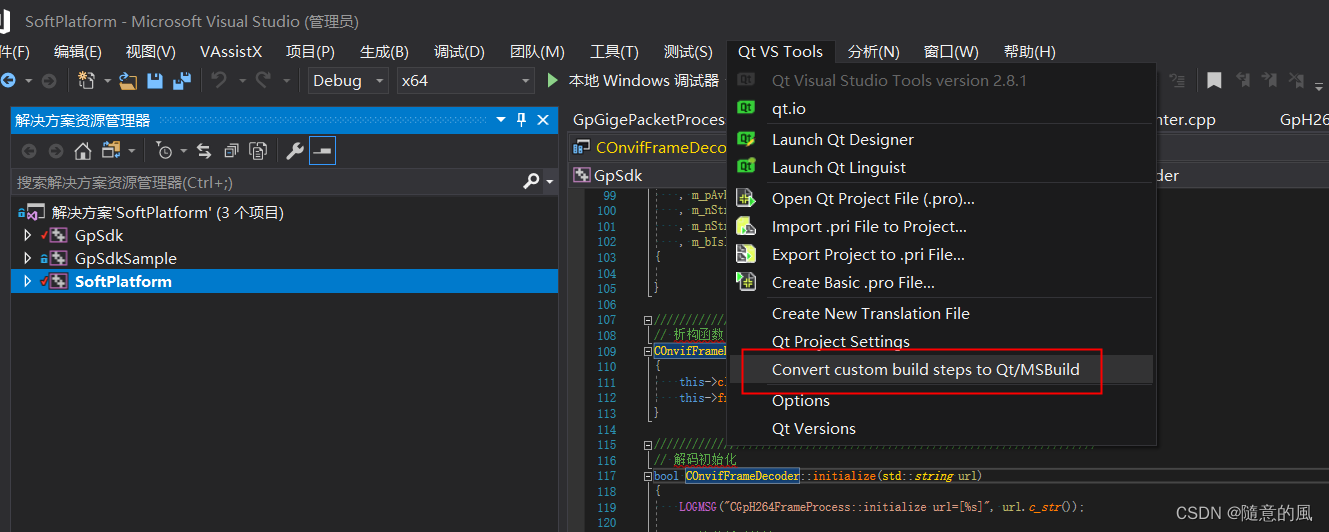
Task: Go to Home in Solution Explorer toolbar
Action: tap(83, 151)
